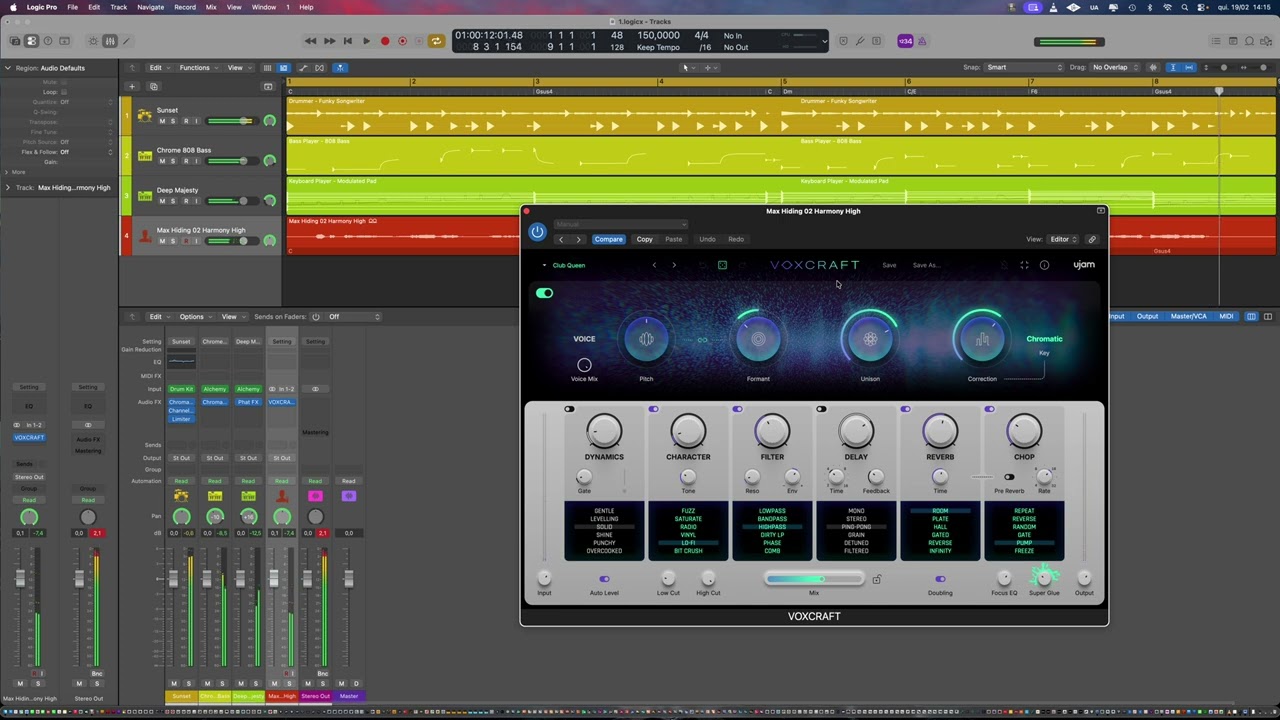Open the Window menu in menu bar
The image size is (1280, 720).
[264, 7]
